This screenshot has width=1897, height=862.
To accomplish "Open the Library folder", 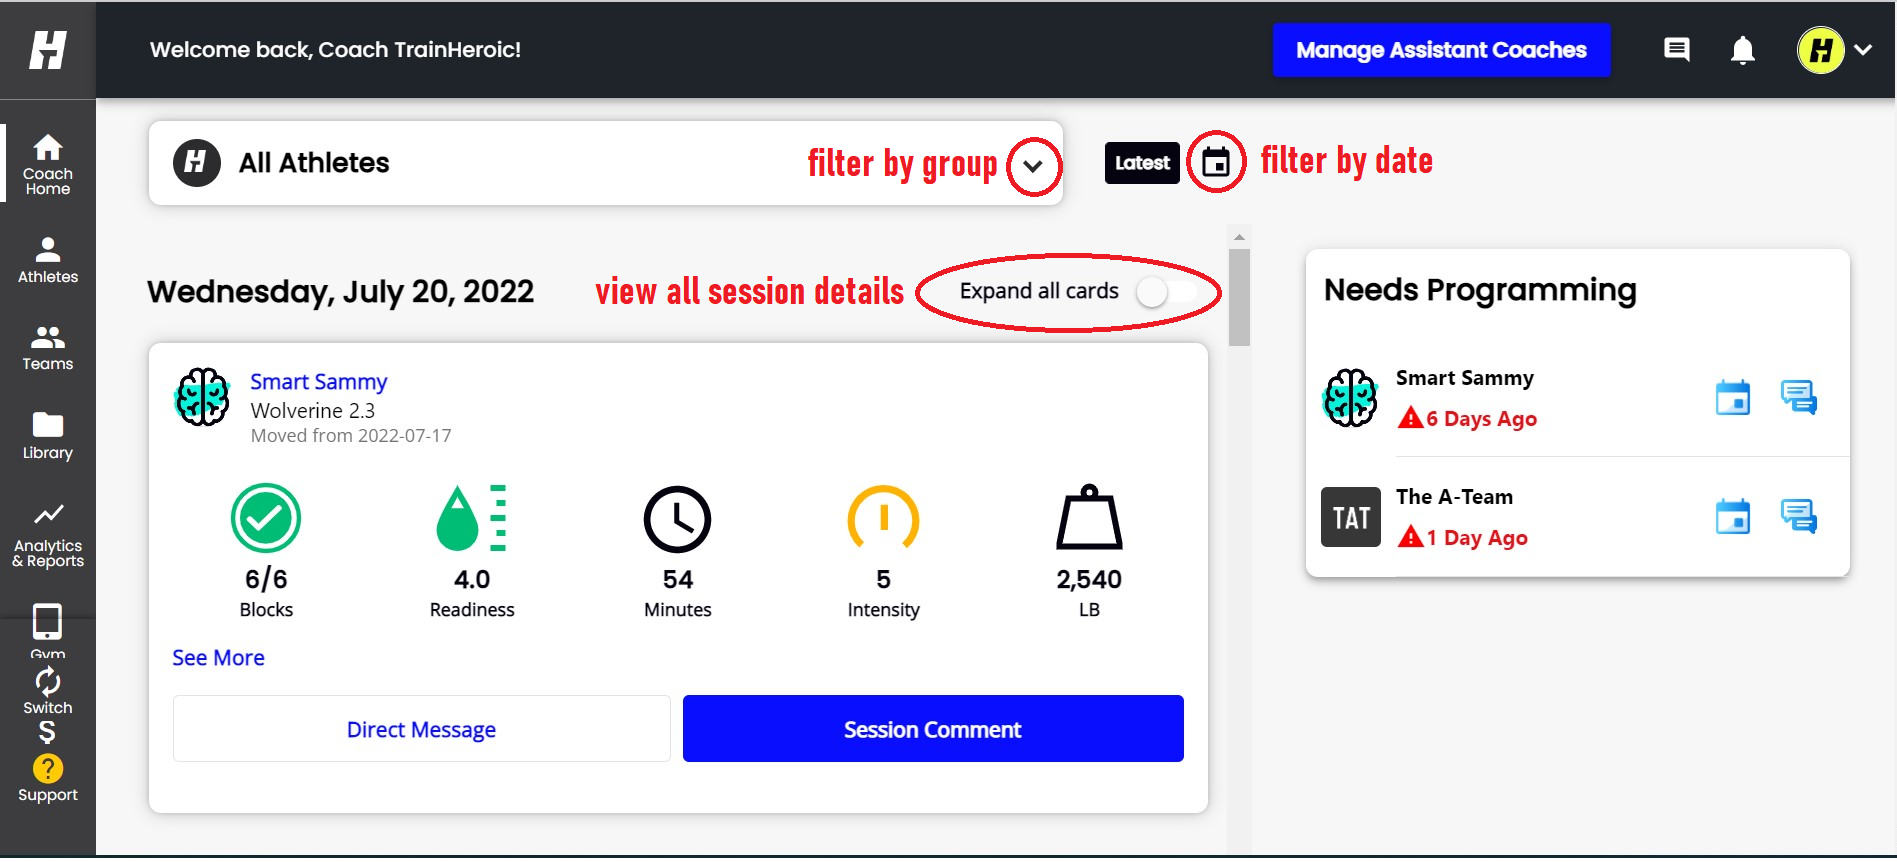I will [x=48, y=436].
